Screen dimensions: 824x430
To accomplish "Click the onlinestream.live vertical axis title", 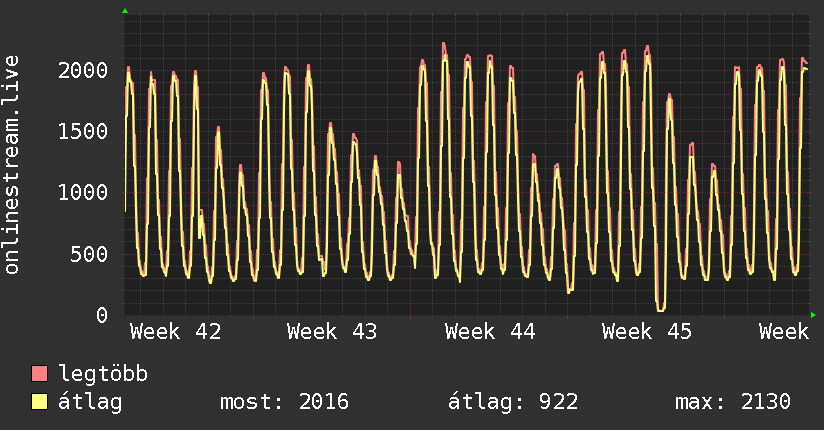I will click(x=12, y=165).
